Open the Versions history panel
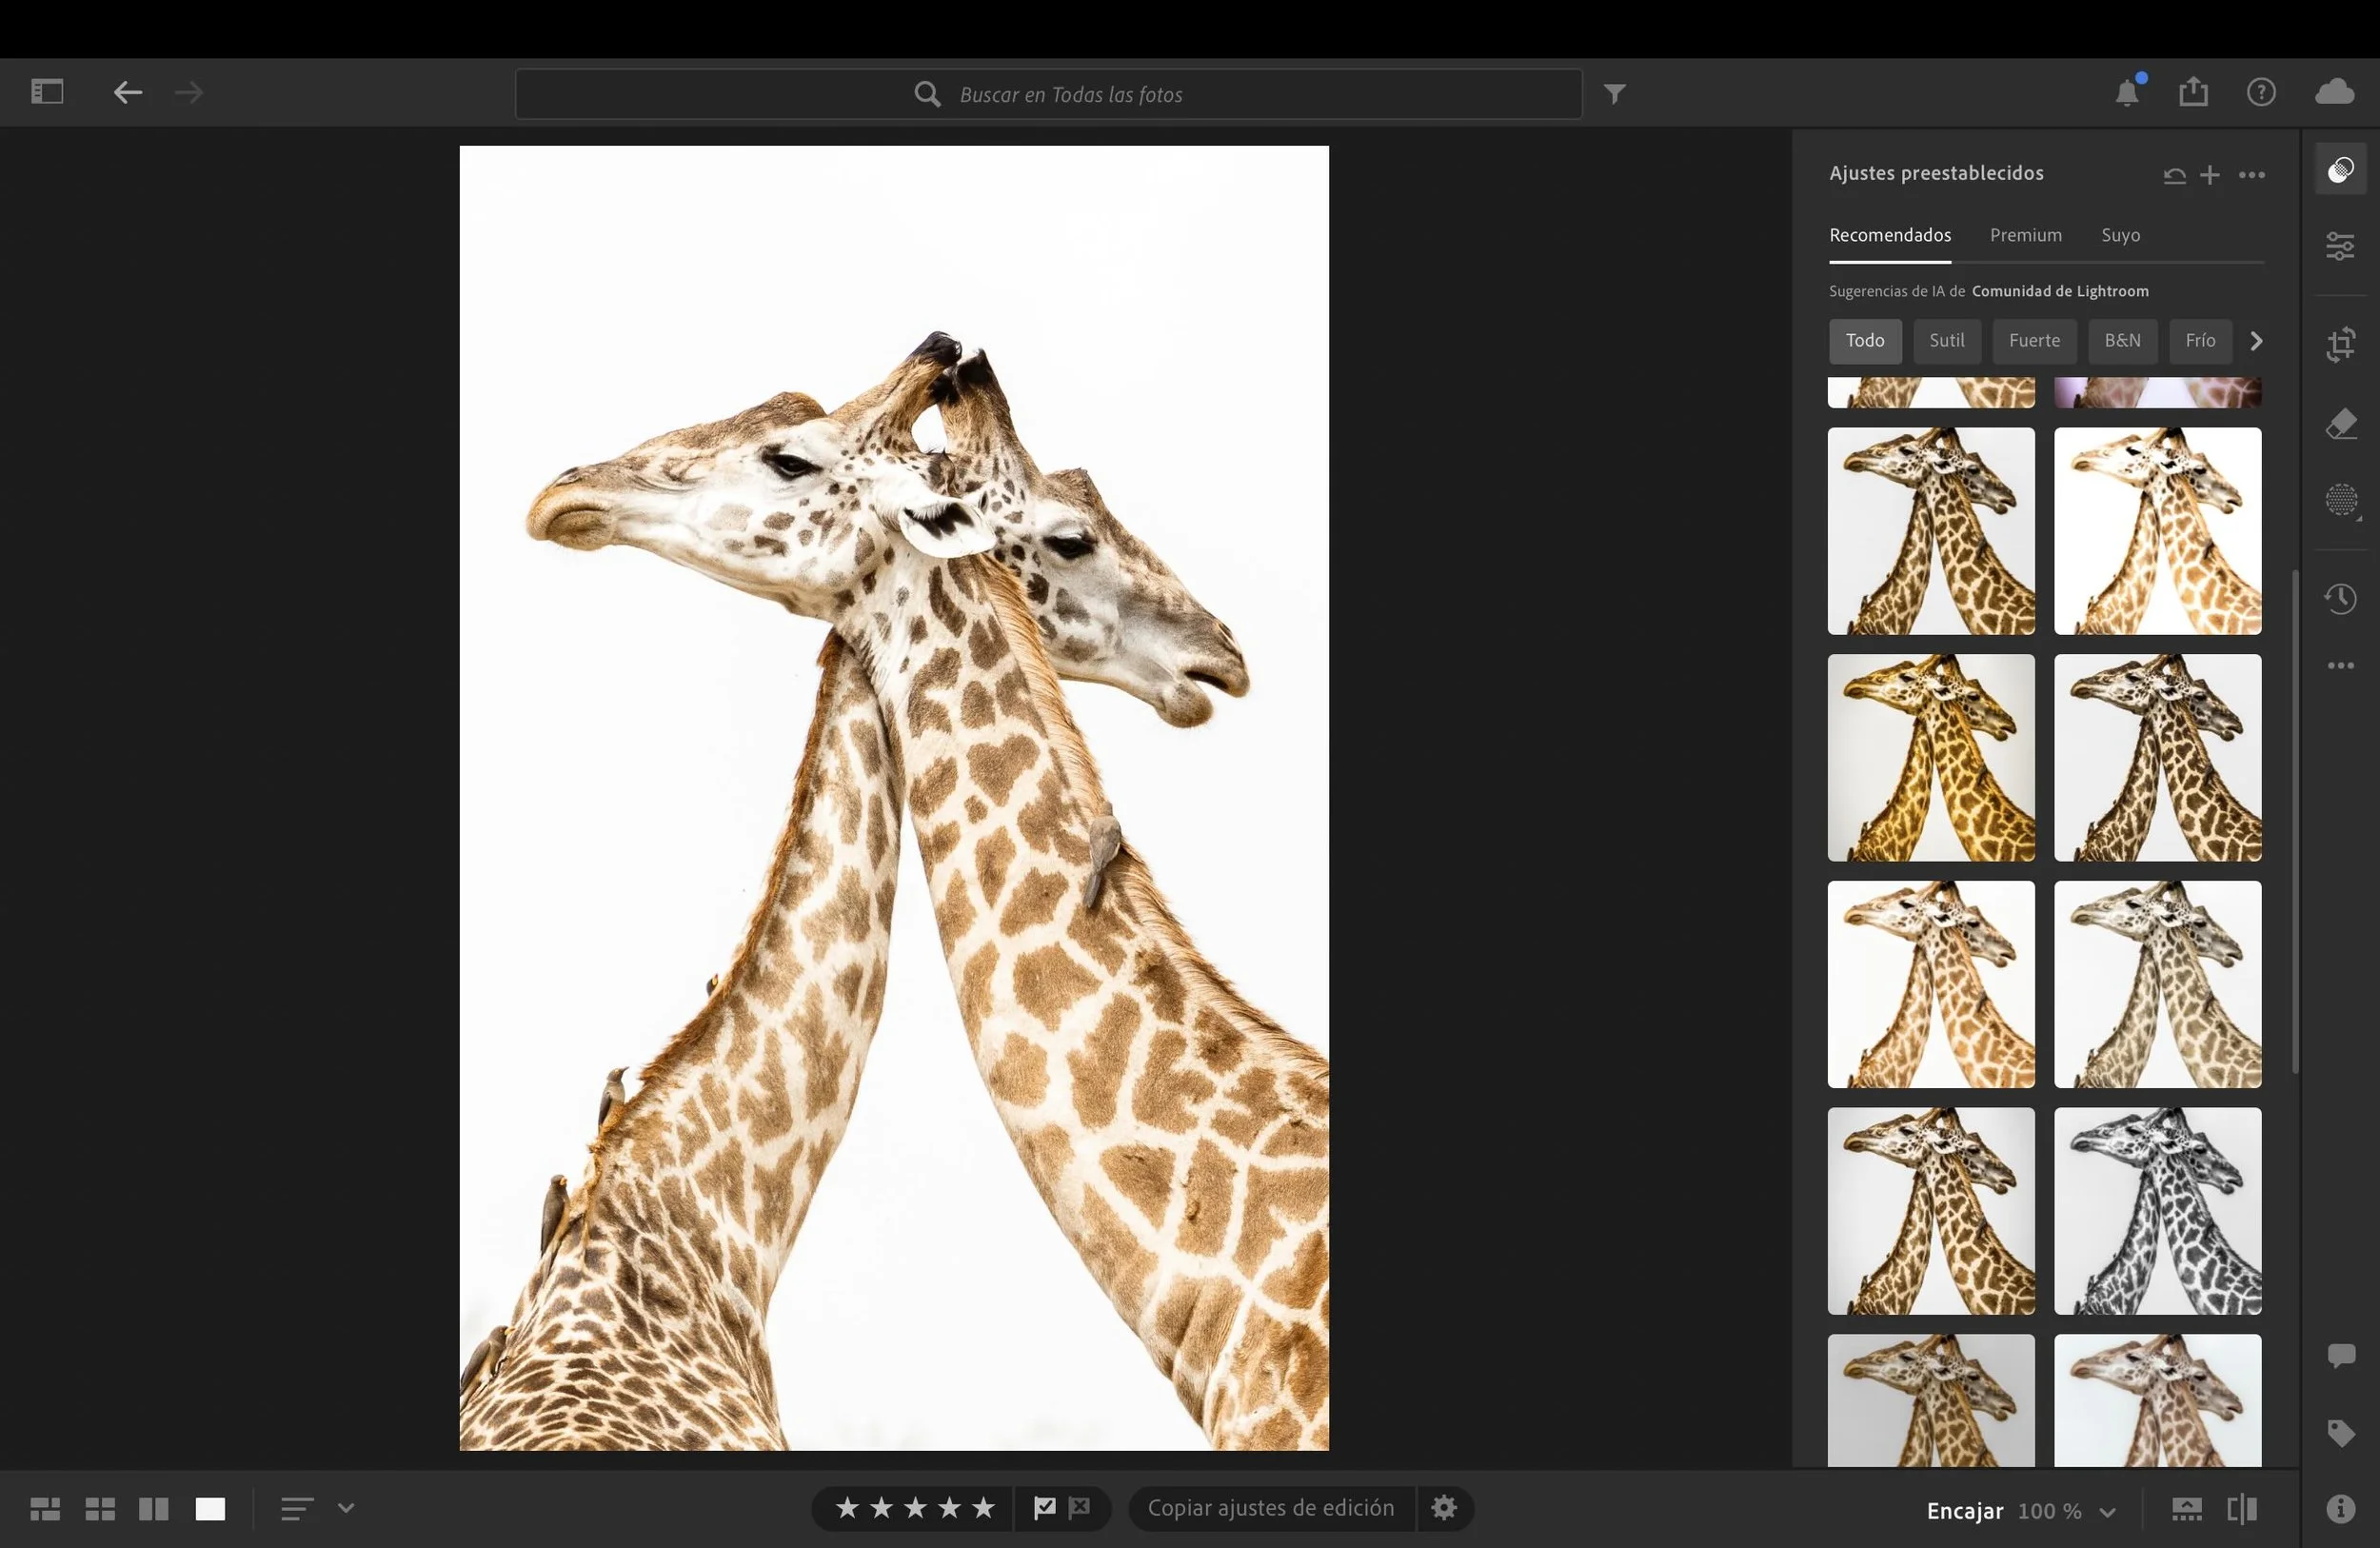 [x=2340, y=599]
